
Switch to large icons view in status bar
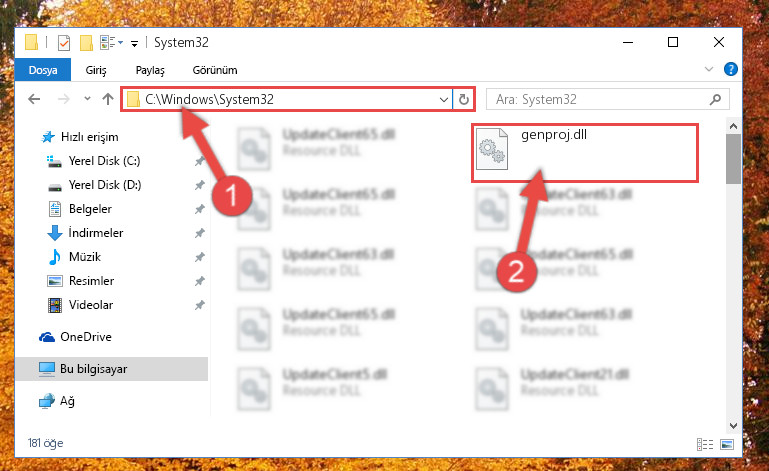[x=727, y=445]
